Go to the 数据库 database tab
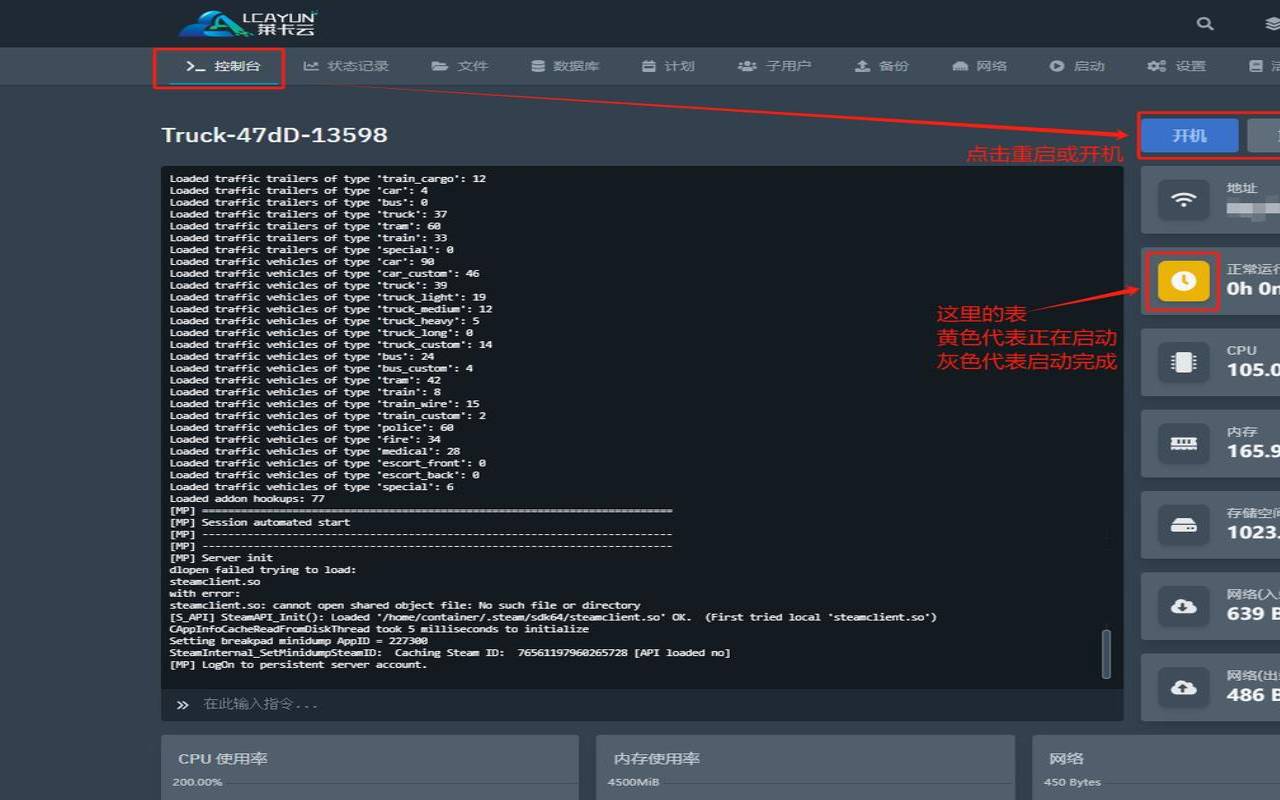1280x800 pixels. pos(565,66)
